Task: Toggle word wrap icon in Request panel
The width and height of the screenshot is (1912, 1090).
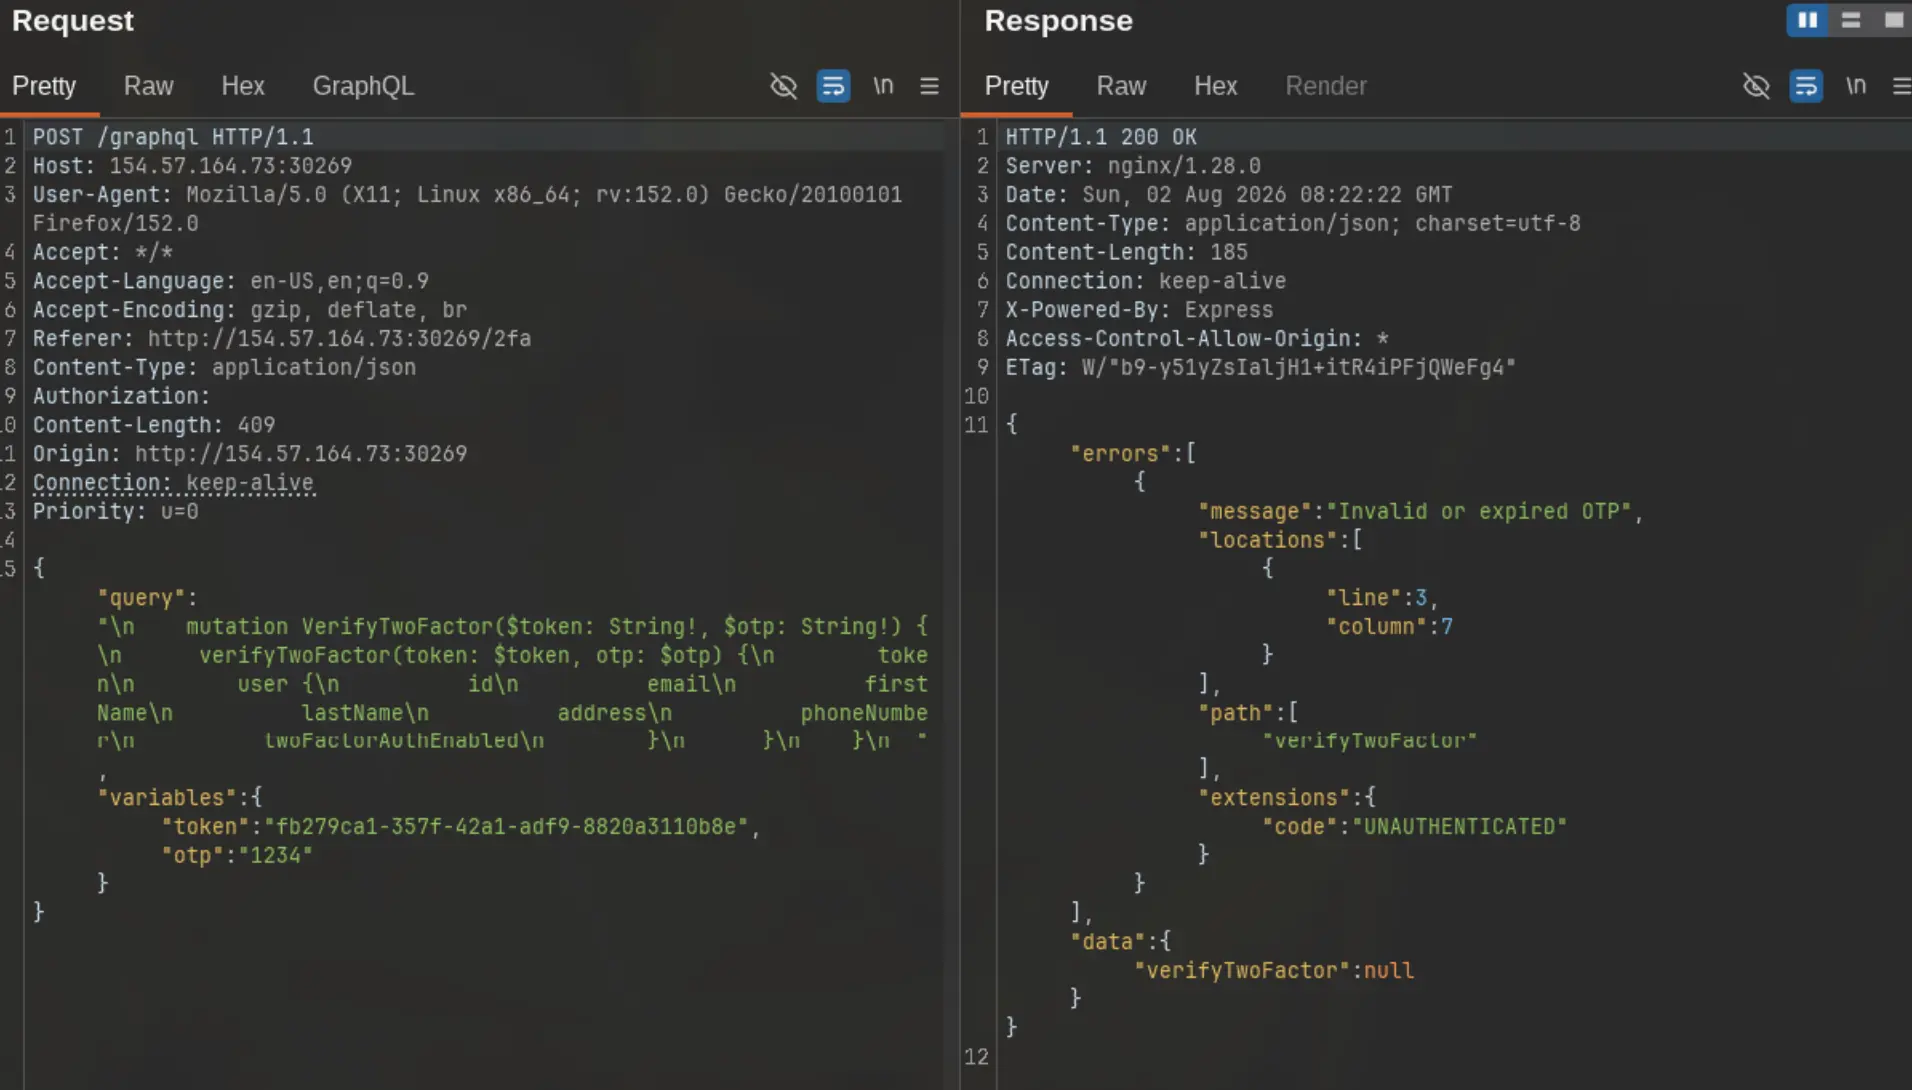Action: coord(833,86)
